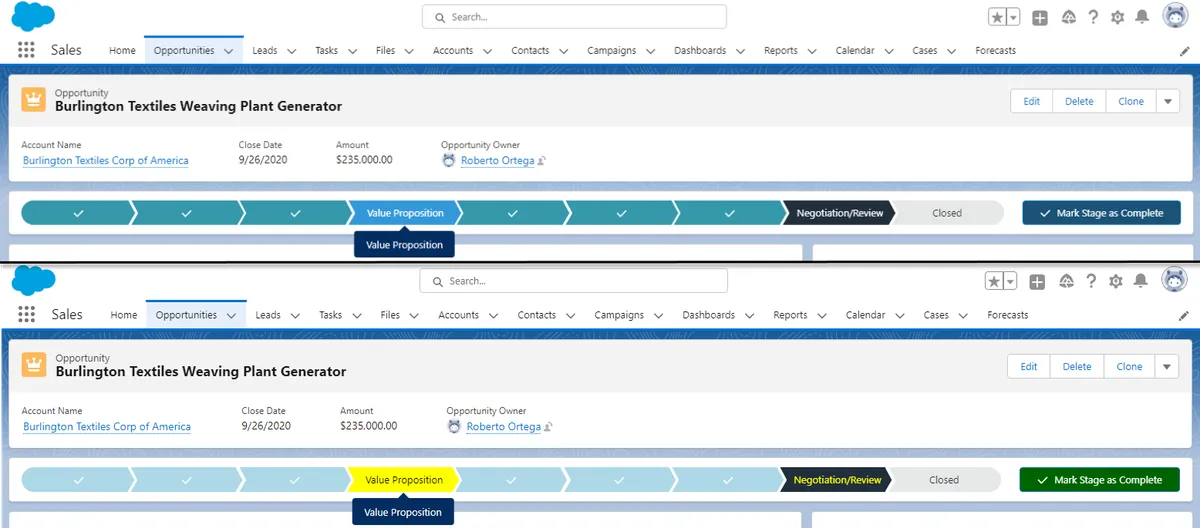Open Files tab in upper screenshot
1200x528 pixels.
point(386,51)
